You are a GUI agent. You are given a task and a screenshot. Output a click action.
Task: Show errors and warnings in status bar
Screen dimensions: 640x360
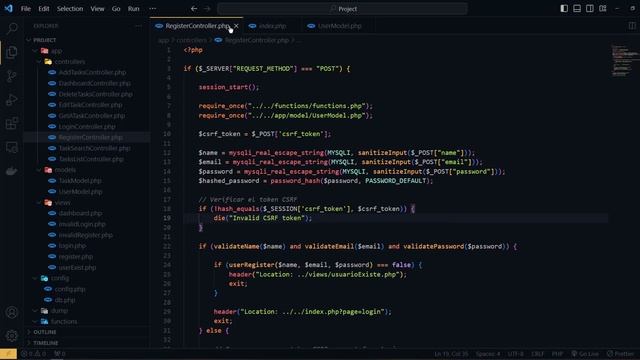pos(33,354)
